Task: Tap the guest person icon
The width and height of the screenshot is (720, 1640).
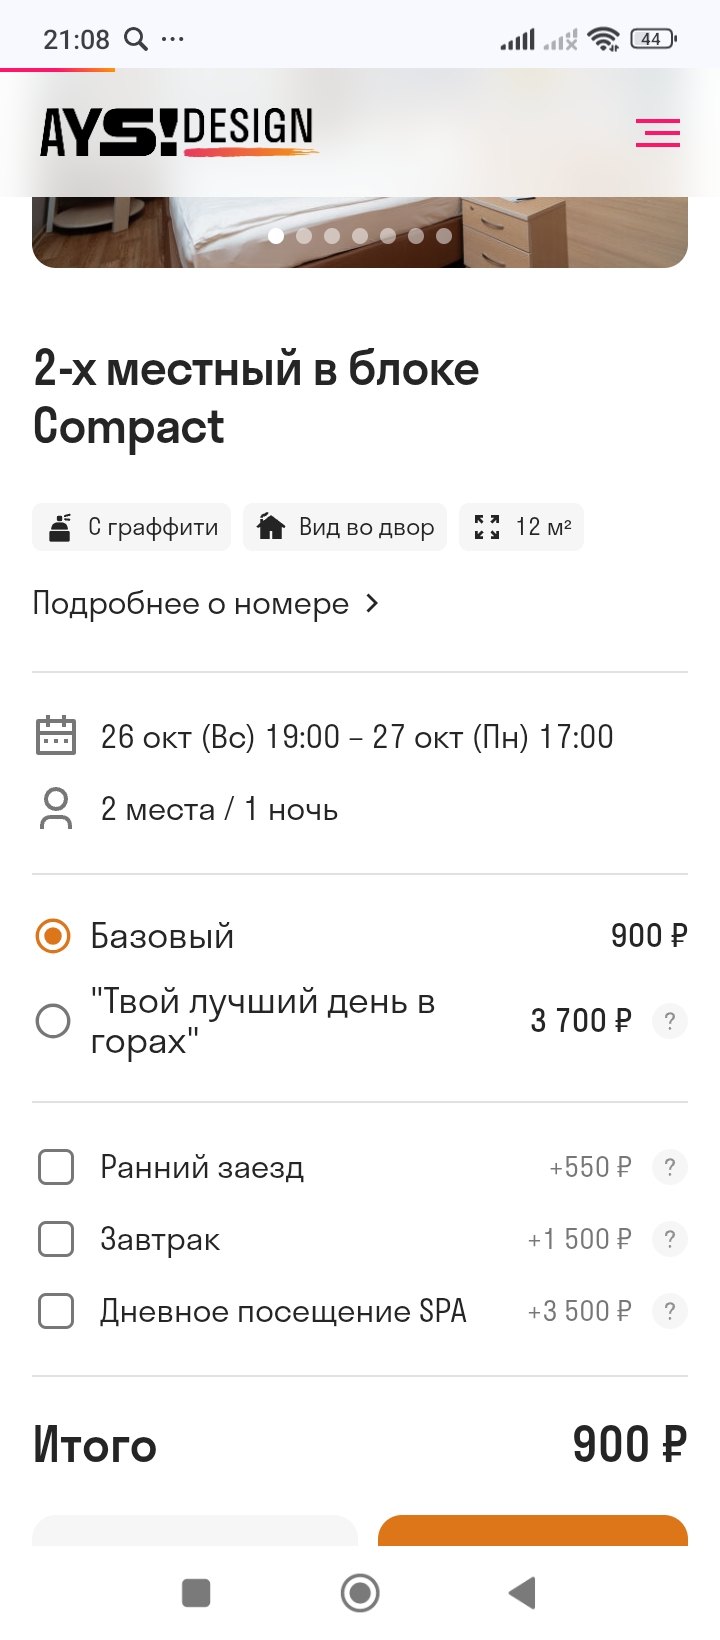Action: pyautogui.click(x=56, y=809)
